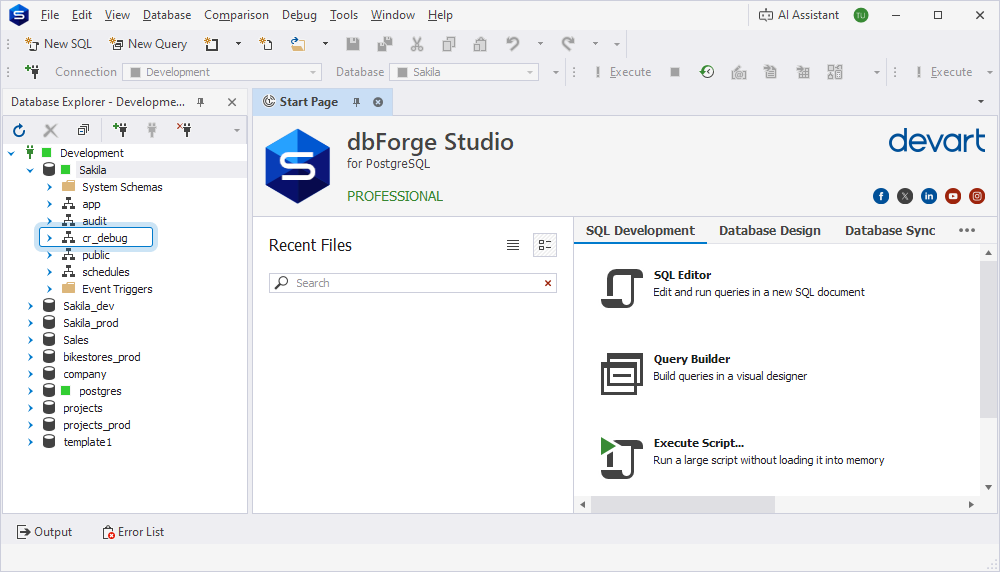1000x572 pixels.
Task: Click the New Query toolbar button
Action: coord(148,44)
